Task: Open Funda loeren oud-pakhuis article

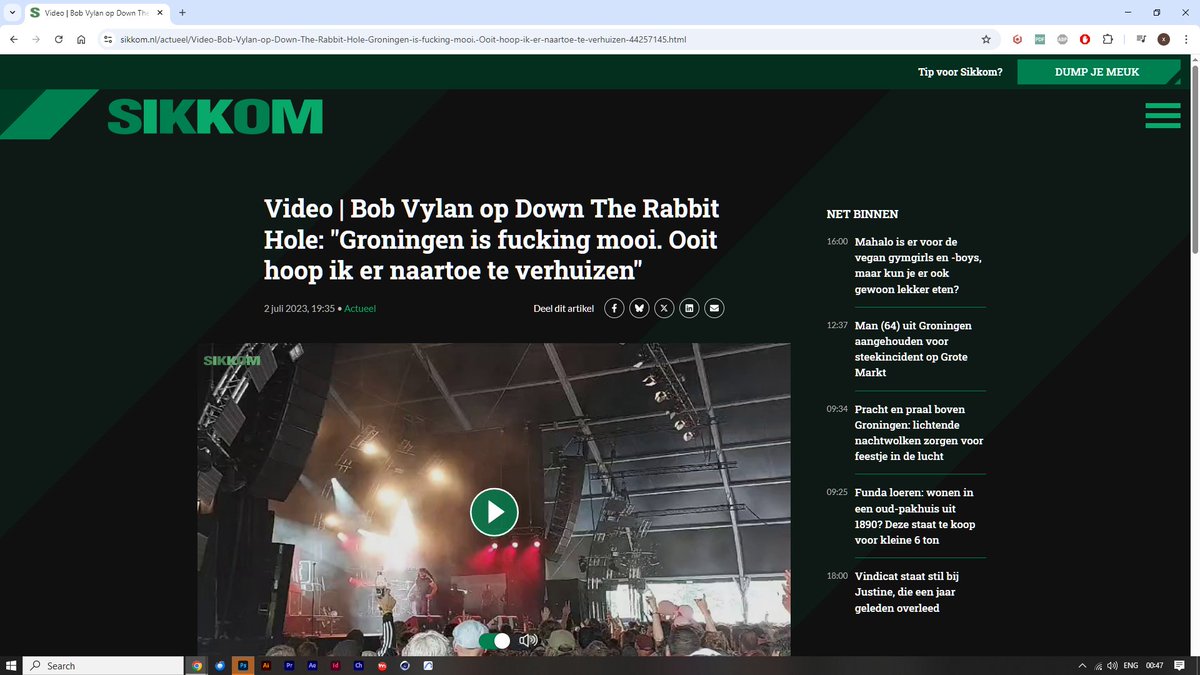Action: (x=915, y=516)
